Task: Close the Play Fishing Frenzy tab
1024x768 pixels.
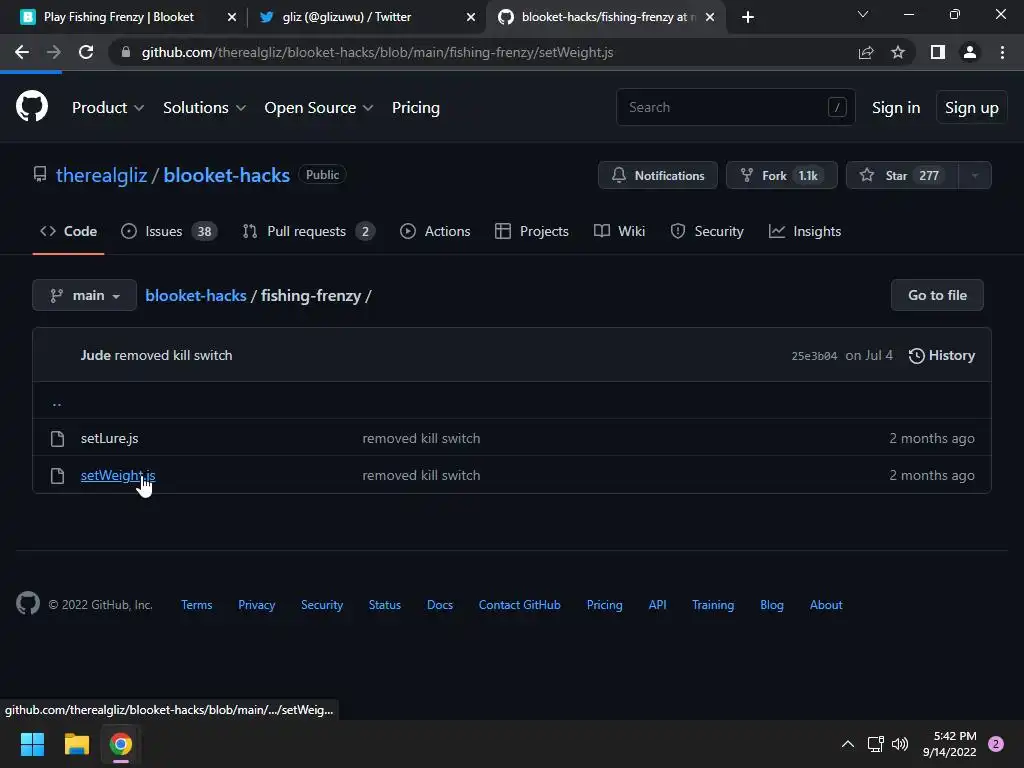Action: (232, 17)
